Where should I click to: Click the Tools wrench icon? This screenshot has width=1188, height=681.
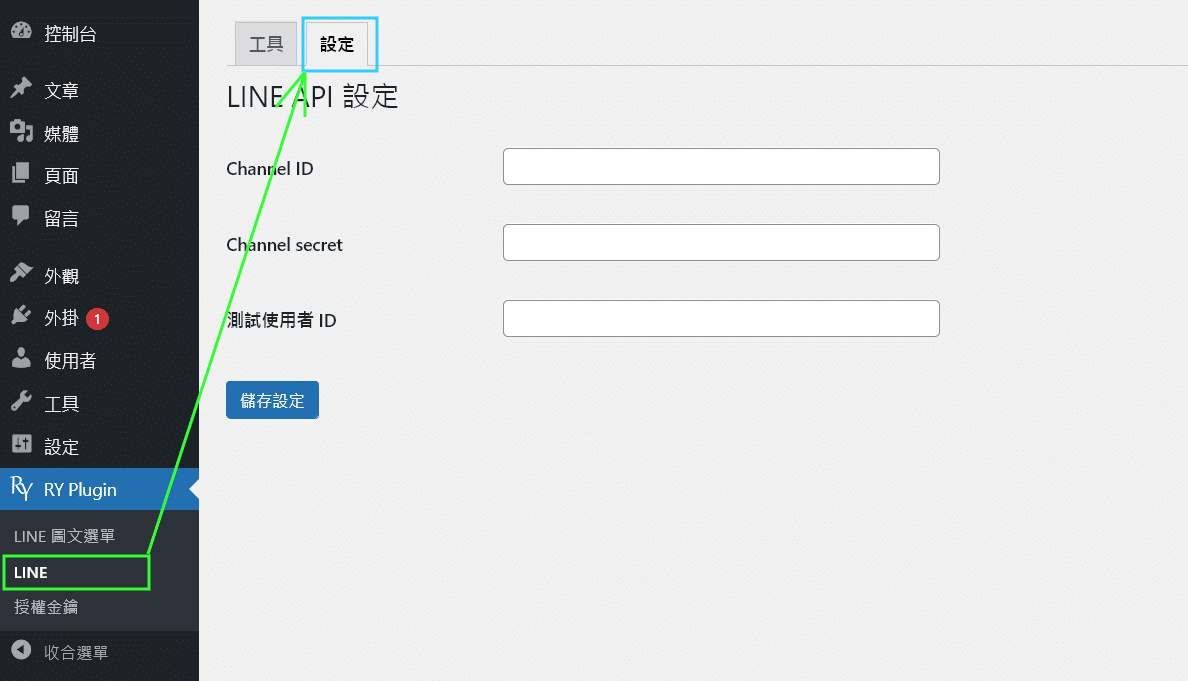21,402
